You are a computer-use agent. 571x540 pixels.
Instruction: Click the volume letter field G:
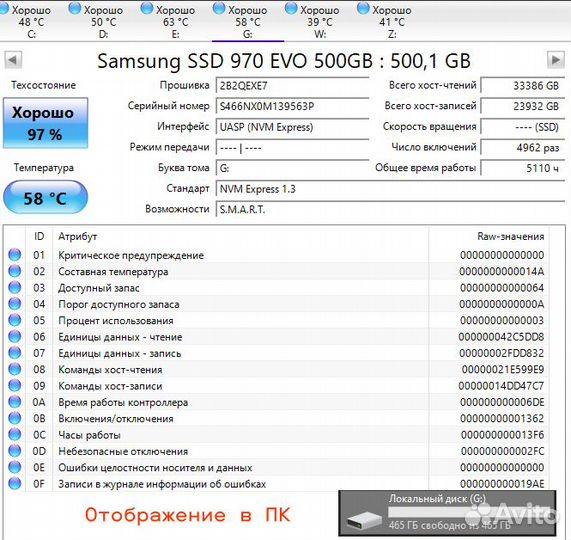pos(292,168)
